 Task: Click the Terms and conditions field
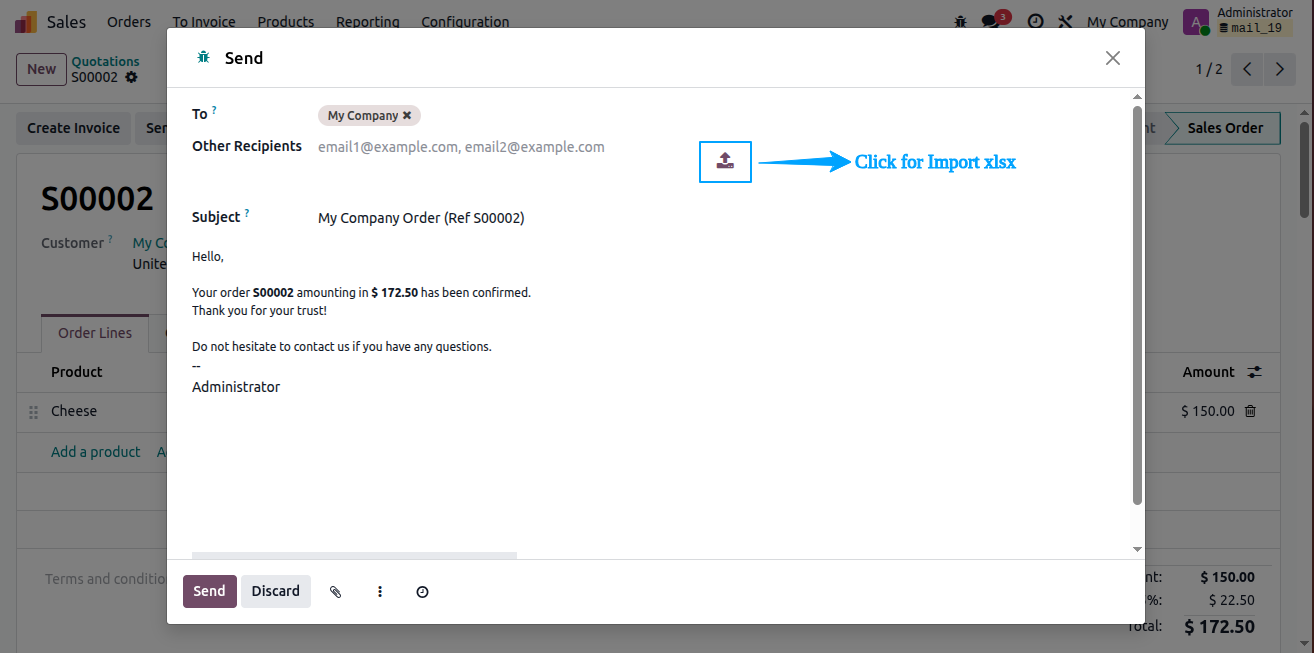[x=105, y=579]
